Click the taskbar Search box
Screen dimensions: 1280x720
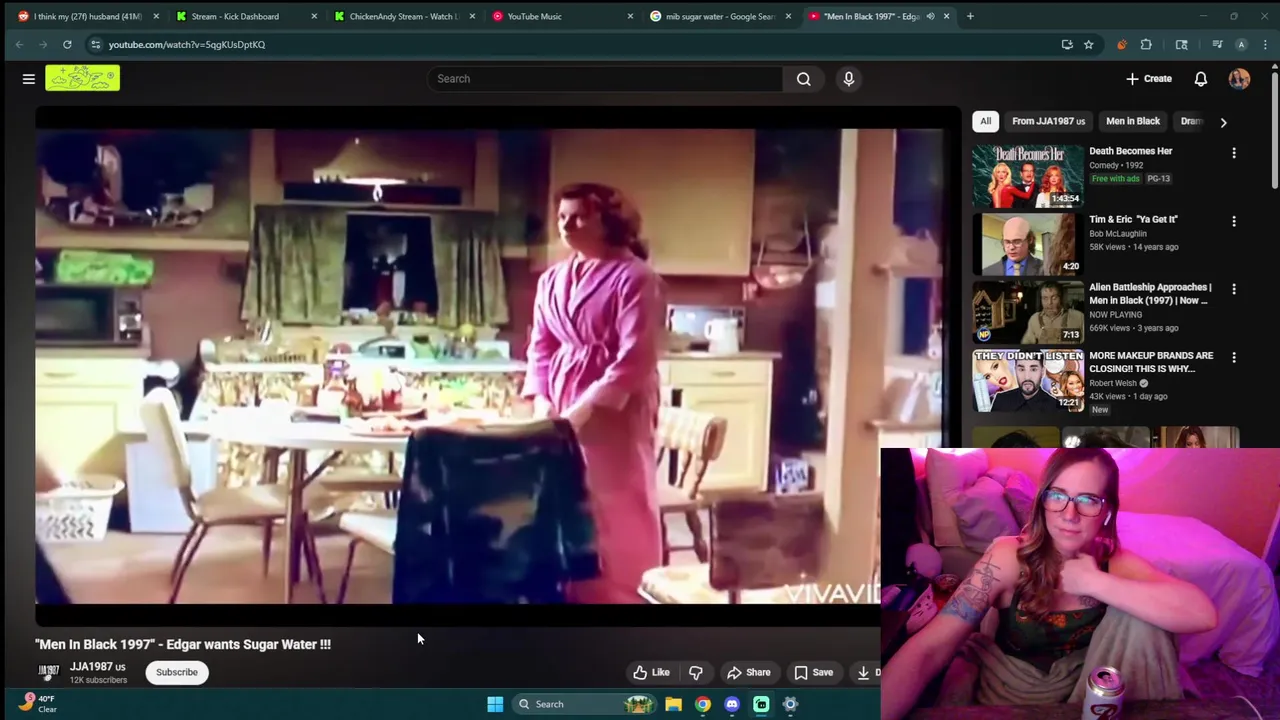[x=585, y=704]
